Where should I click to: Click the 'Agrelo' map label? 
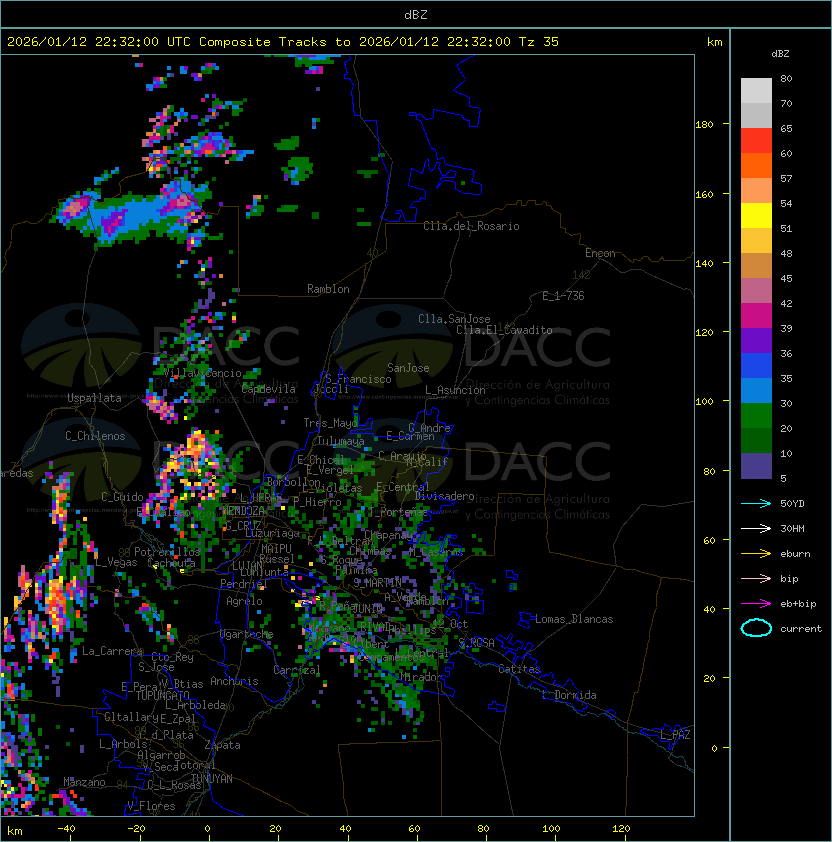[244, 601]
